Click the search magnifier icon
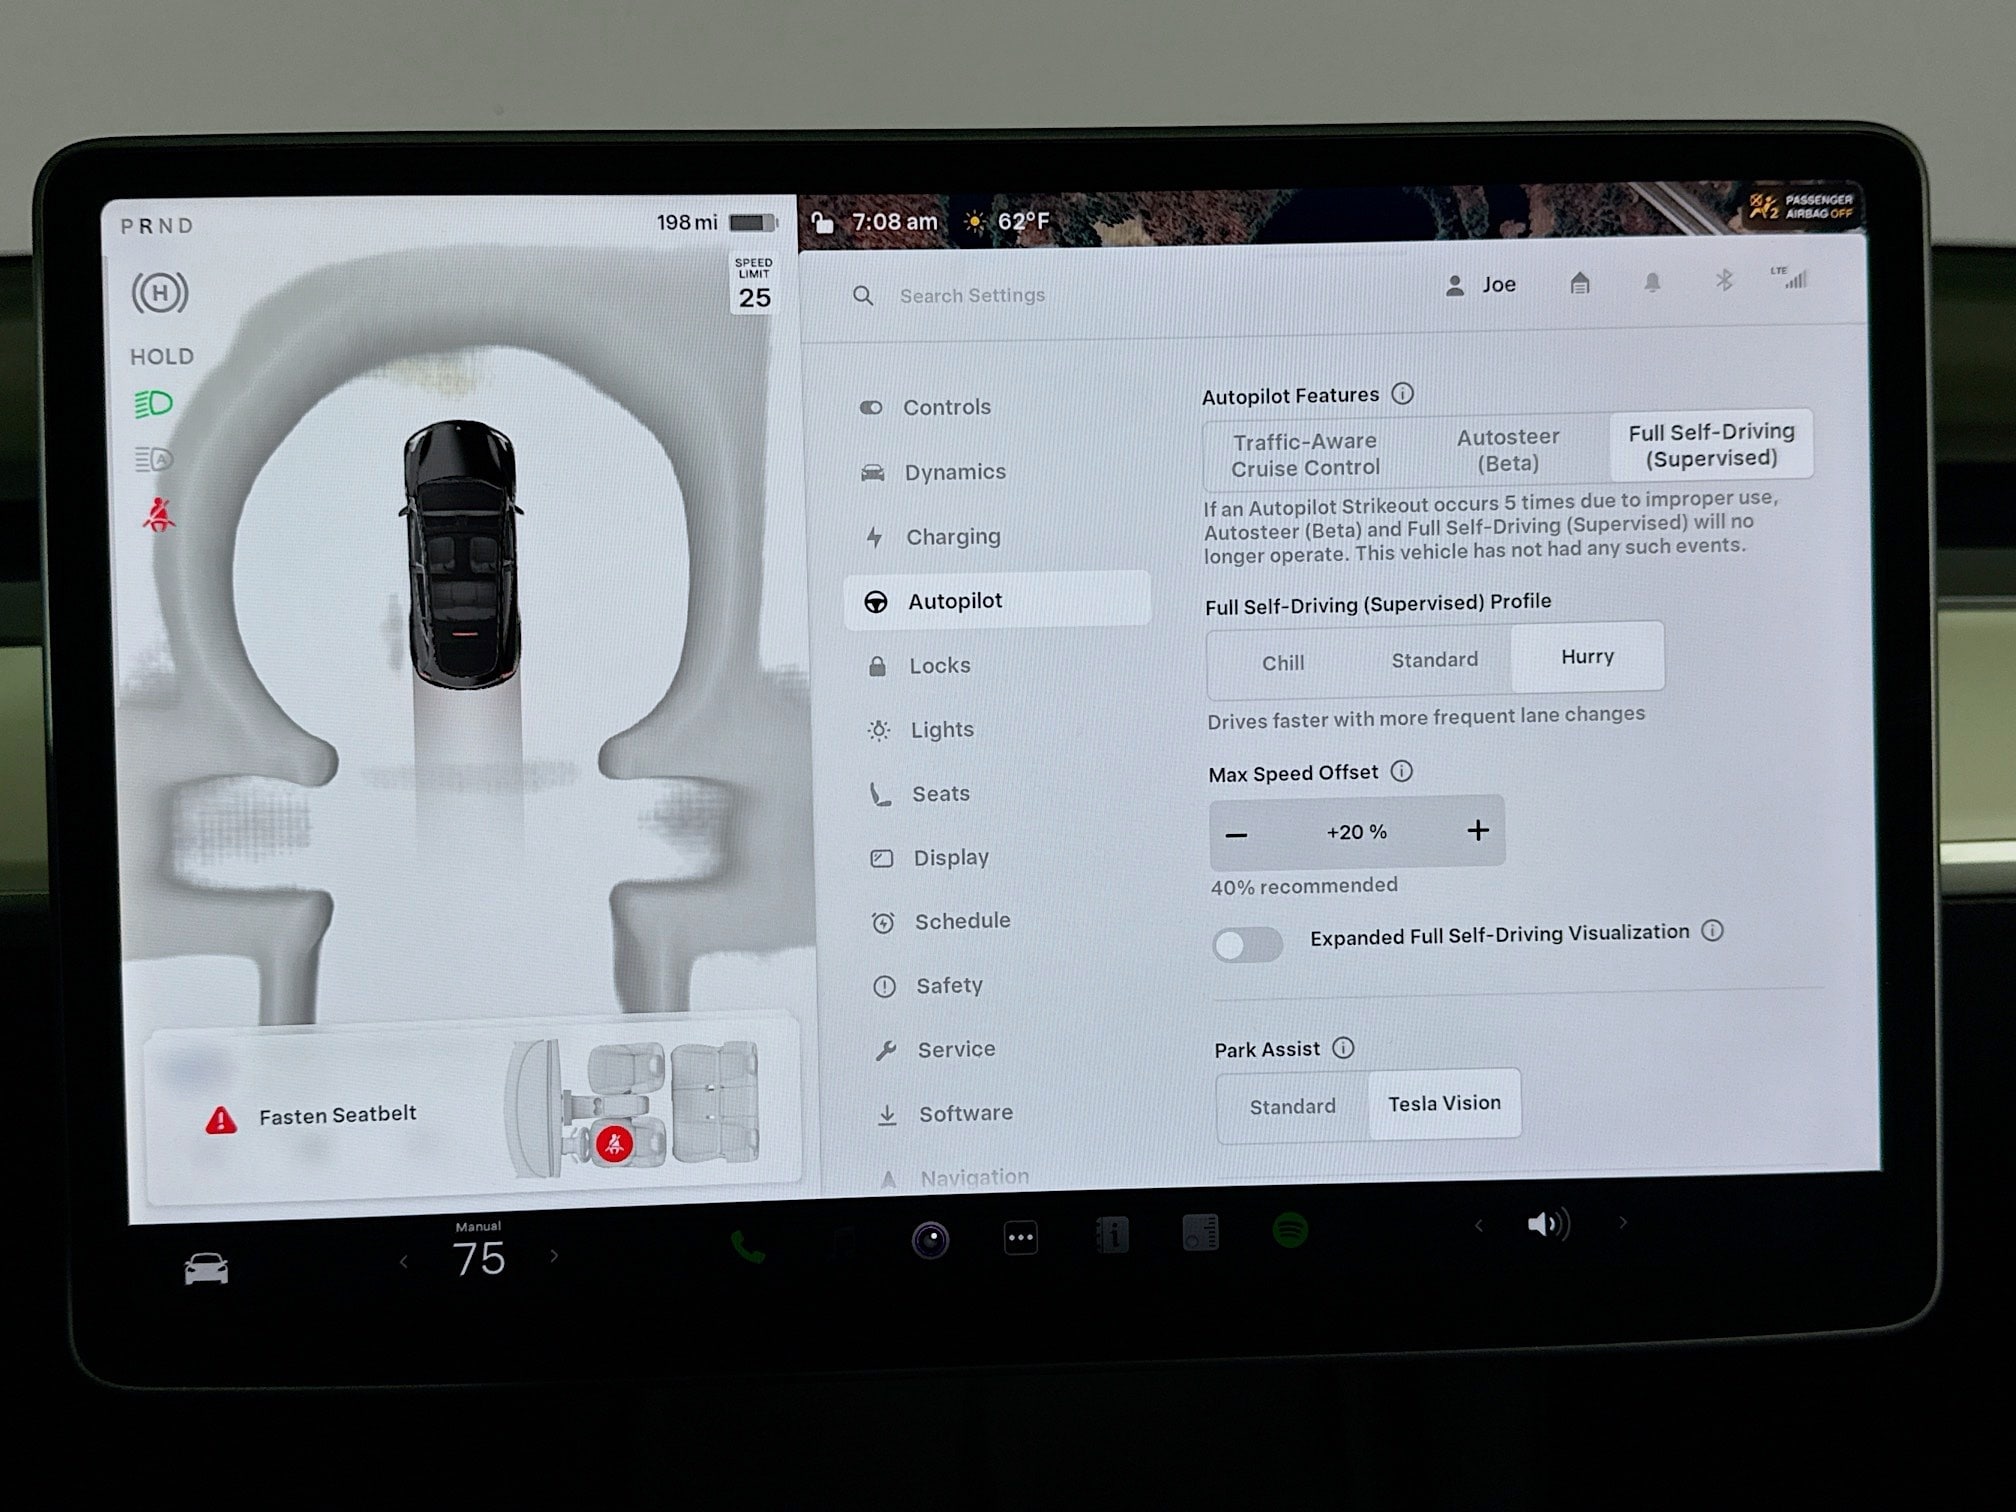 [x=863, y=296]
